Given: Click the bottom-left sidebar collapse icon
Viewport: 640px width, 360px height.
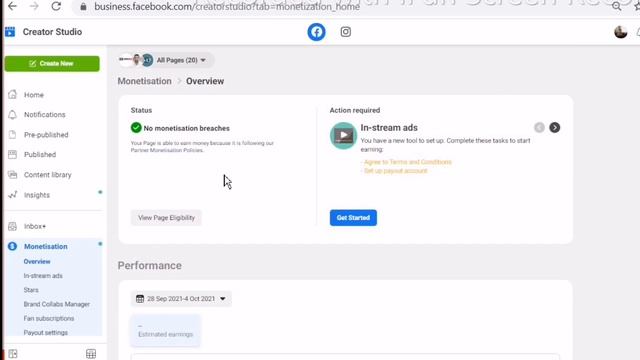Looking at the screenshot, I should (13, 354).
